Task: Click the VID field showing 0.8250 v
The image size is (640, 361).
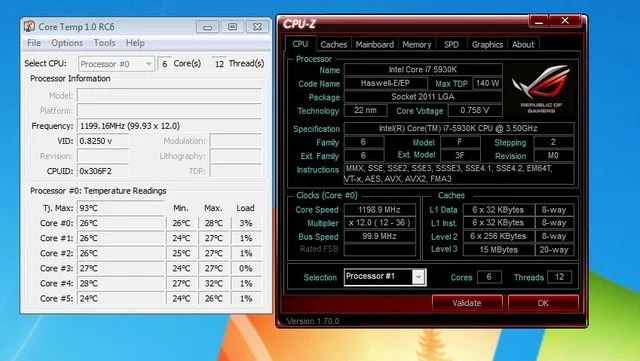Action: (x=103, y=141)
